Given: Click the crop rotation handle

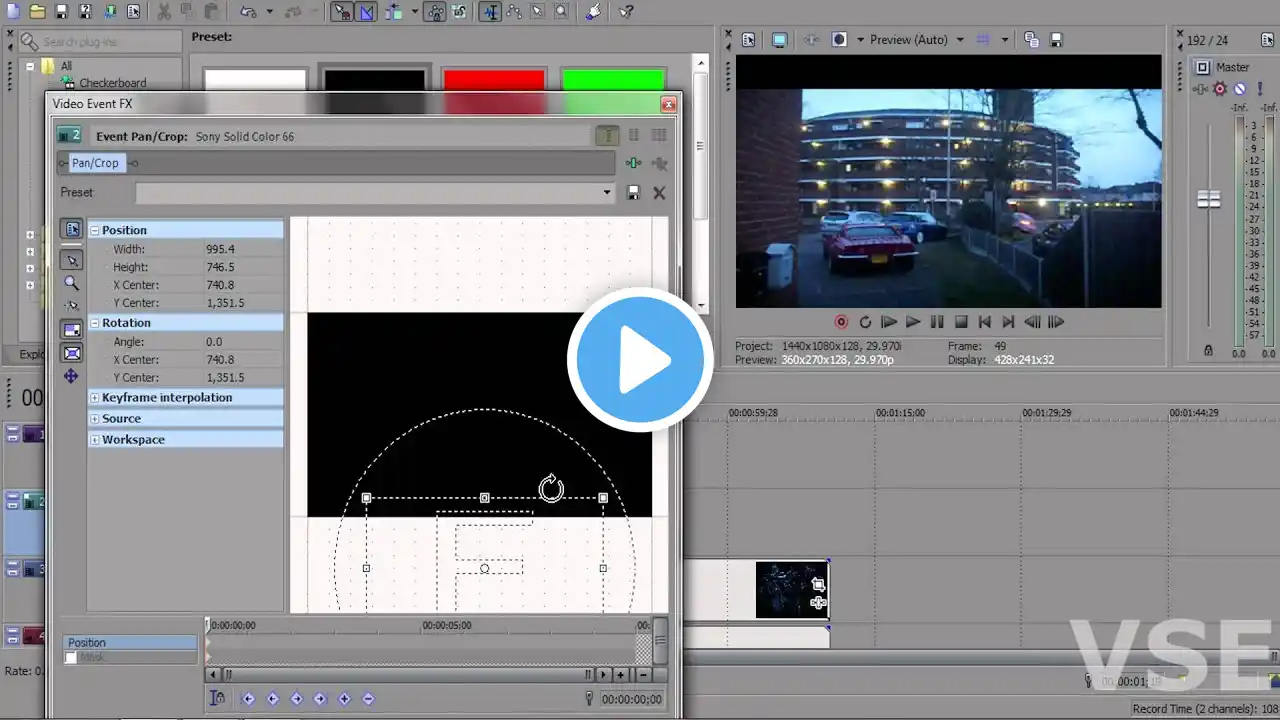Looking at the screenshot, I should click(551, 488).
